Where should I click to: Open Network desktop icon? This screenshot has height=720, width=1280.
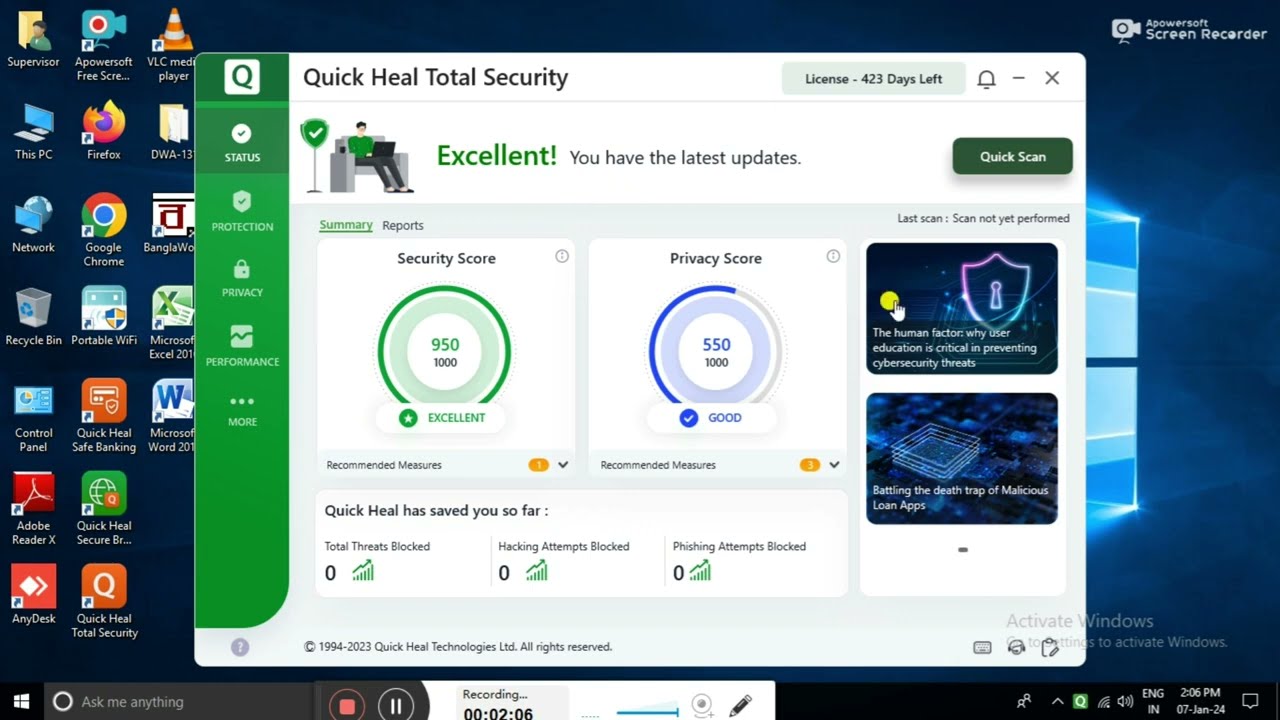click(34, 224)
